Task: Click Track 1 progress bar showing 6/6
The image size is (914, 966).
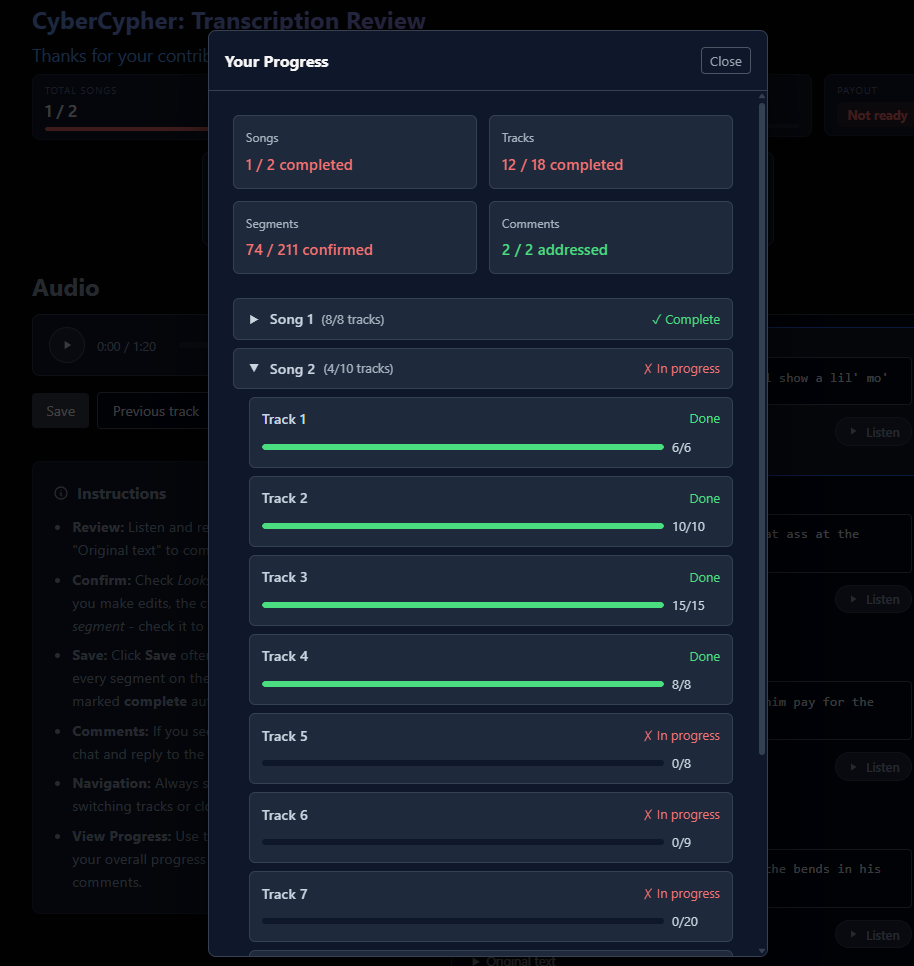Action: pyautogui.click(x=463, y=447)
